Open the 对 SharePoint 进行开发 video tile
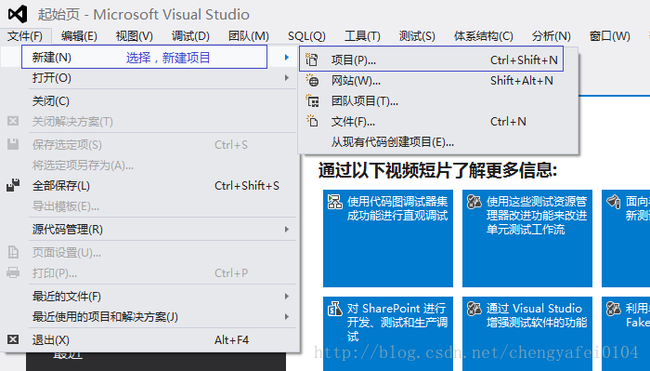 point(388,334)
